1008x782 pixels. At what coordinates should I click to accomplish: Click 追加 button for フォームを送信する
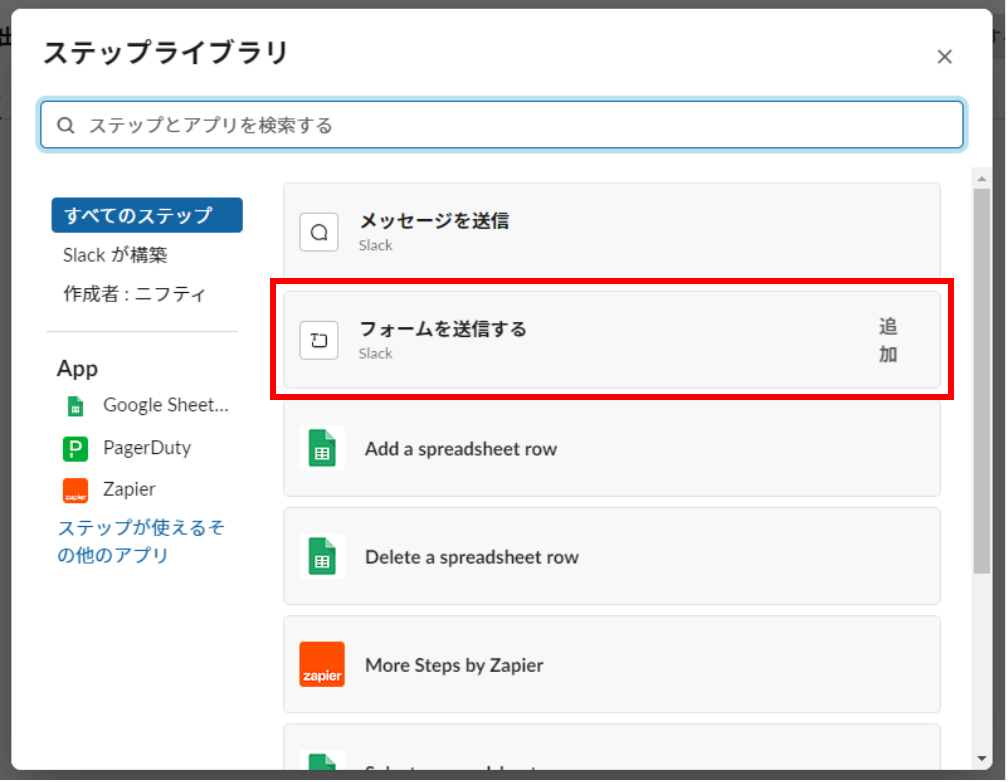888,340
